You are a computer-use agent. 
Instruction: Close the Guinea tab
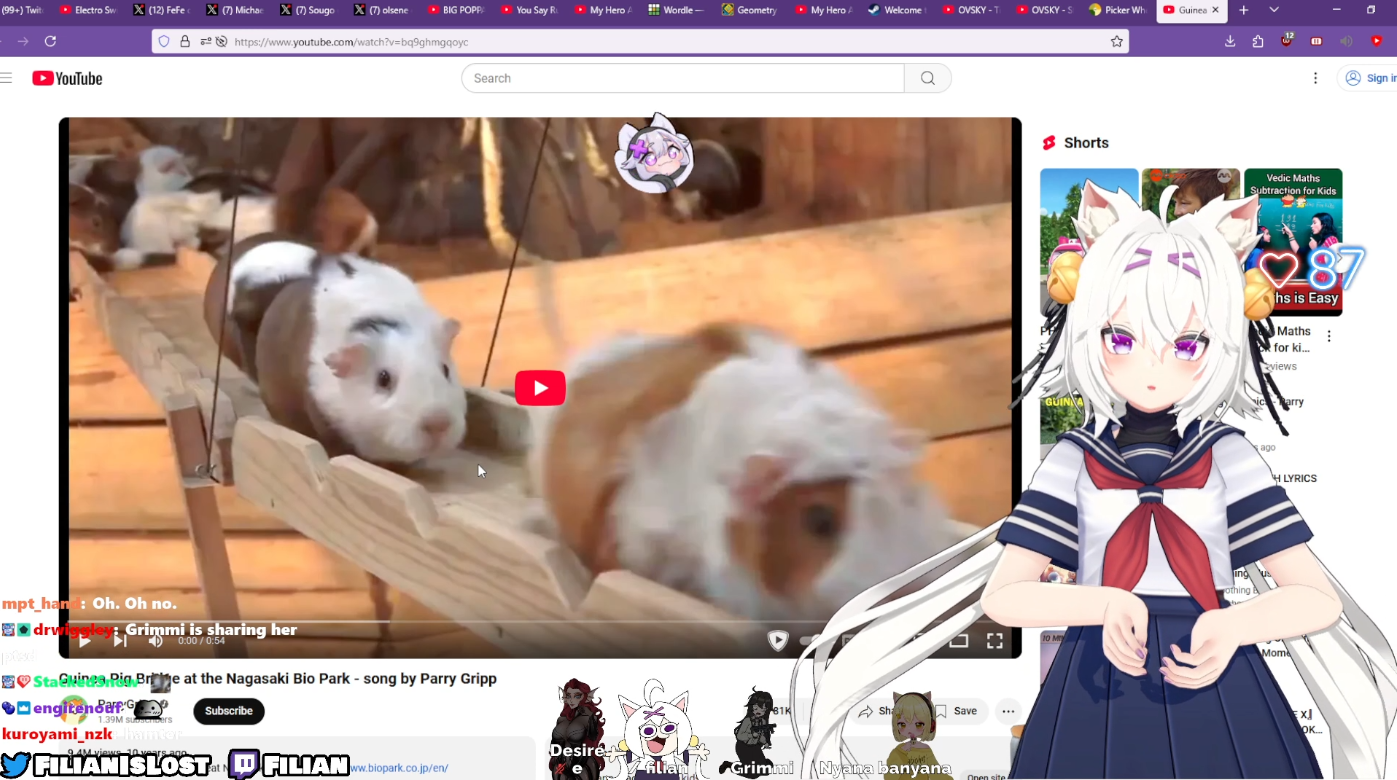click(1215, 10)
